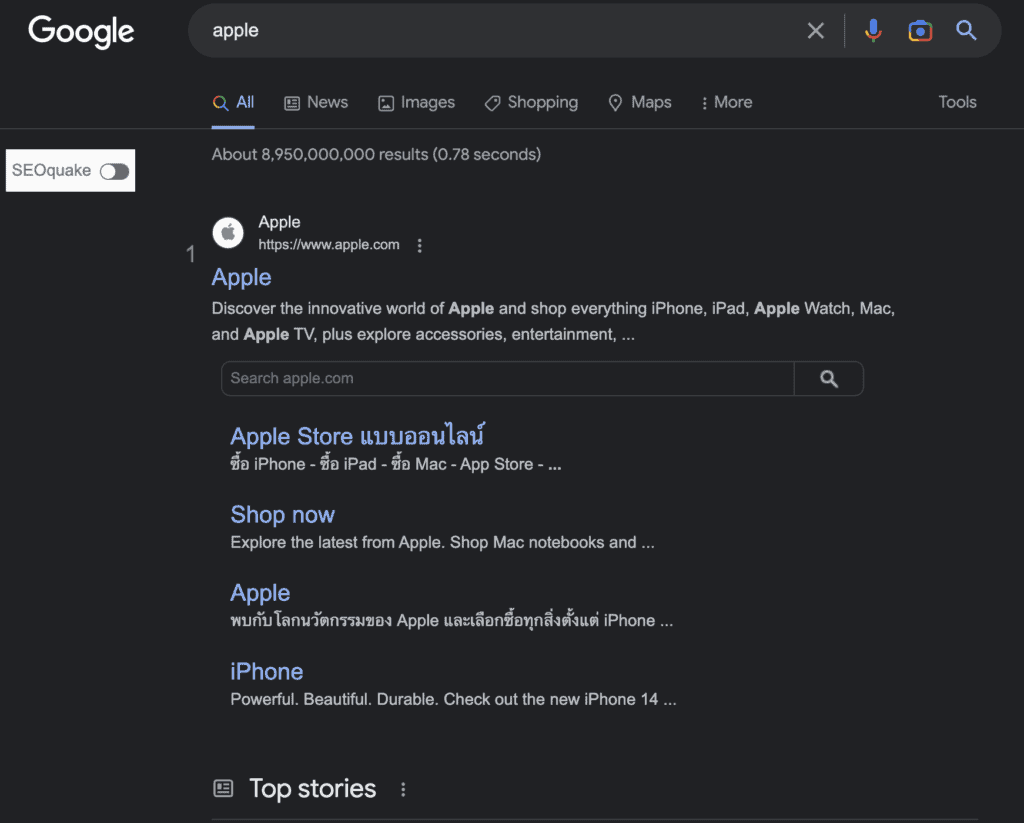Click the Google logo
Screen dimensions: 1024x823
click(x=81, y=31)
